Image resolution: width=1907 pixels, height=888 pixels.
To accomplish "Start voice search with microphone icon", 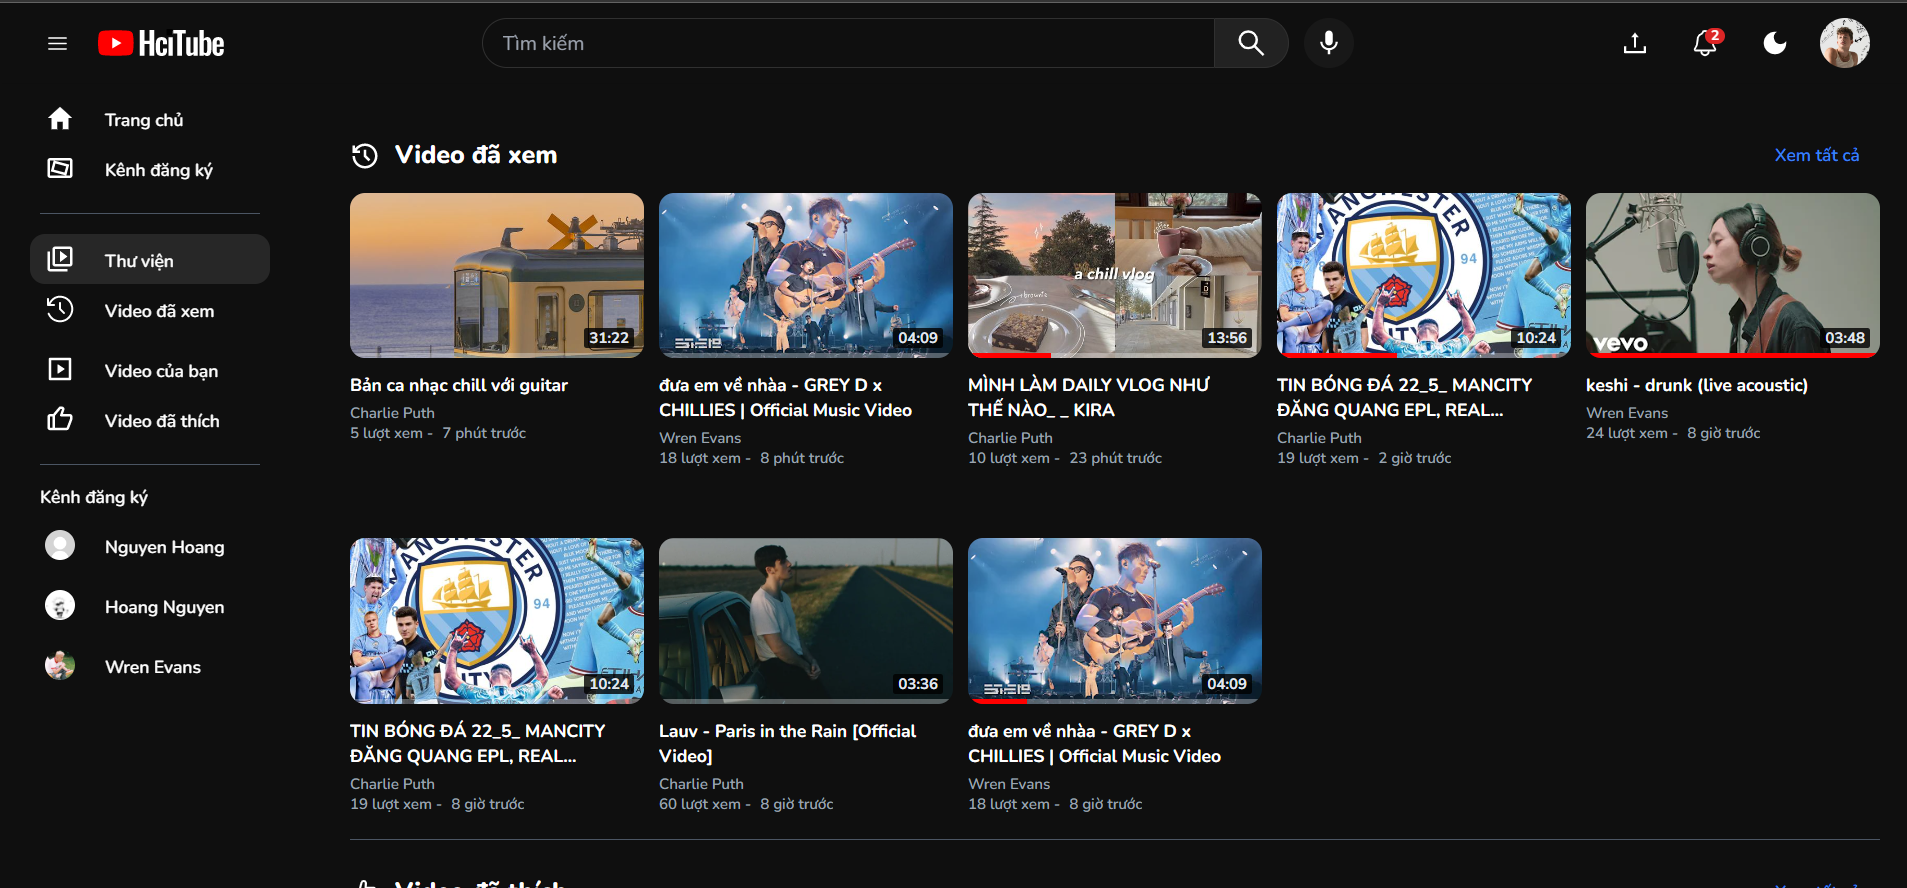I will point(1329,43).
